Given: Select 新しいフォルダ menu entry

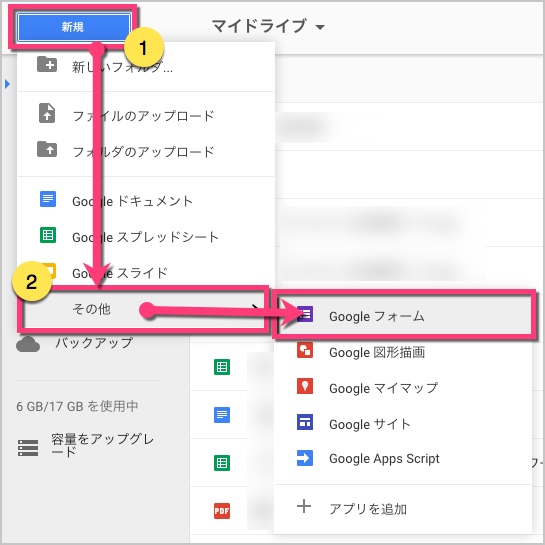Looking at the screenshot, I should 122,67.
